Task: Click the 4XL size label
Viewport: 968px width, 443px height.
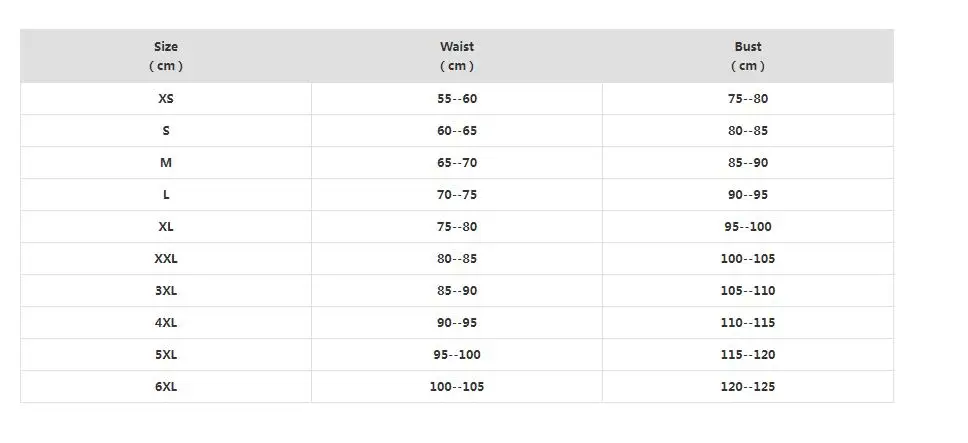Action: (166, 323)
